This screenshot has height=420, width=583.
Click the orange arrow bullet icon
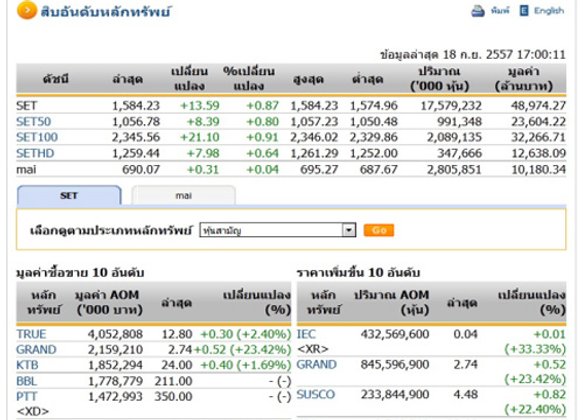[27, 10]
